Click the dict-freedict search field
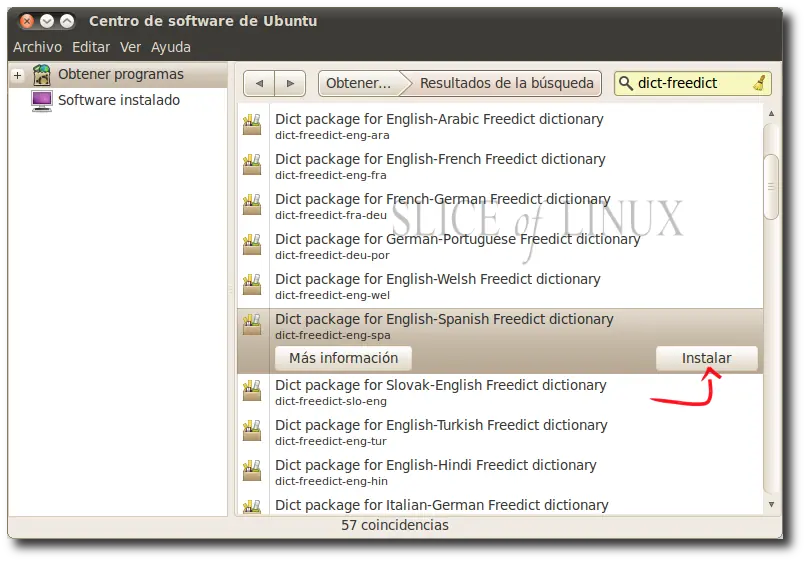 tap(692, 83)
